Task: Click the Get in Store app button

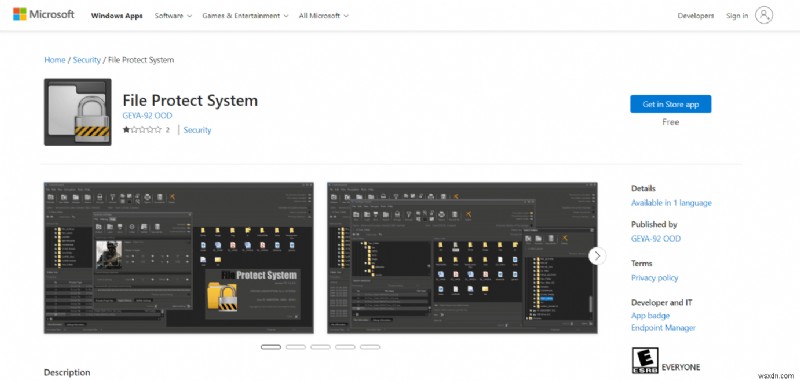Action: coord(670,104)
